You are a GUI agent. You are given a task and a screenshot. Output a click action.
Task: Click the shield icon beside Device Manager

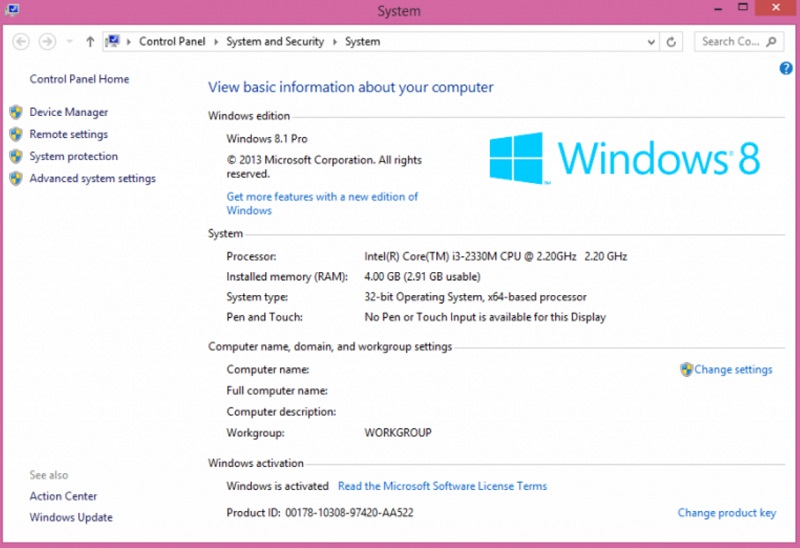tap(16, 113)
